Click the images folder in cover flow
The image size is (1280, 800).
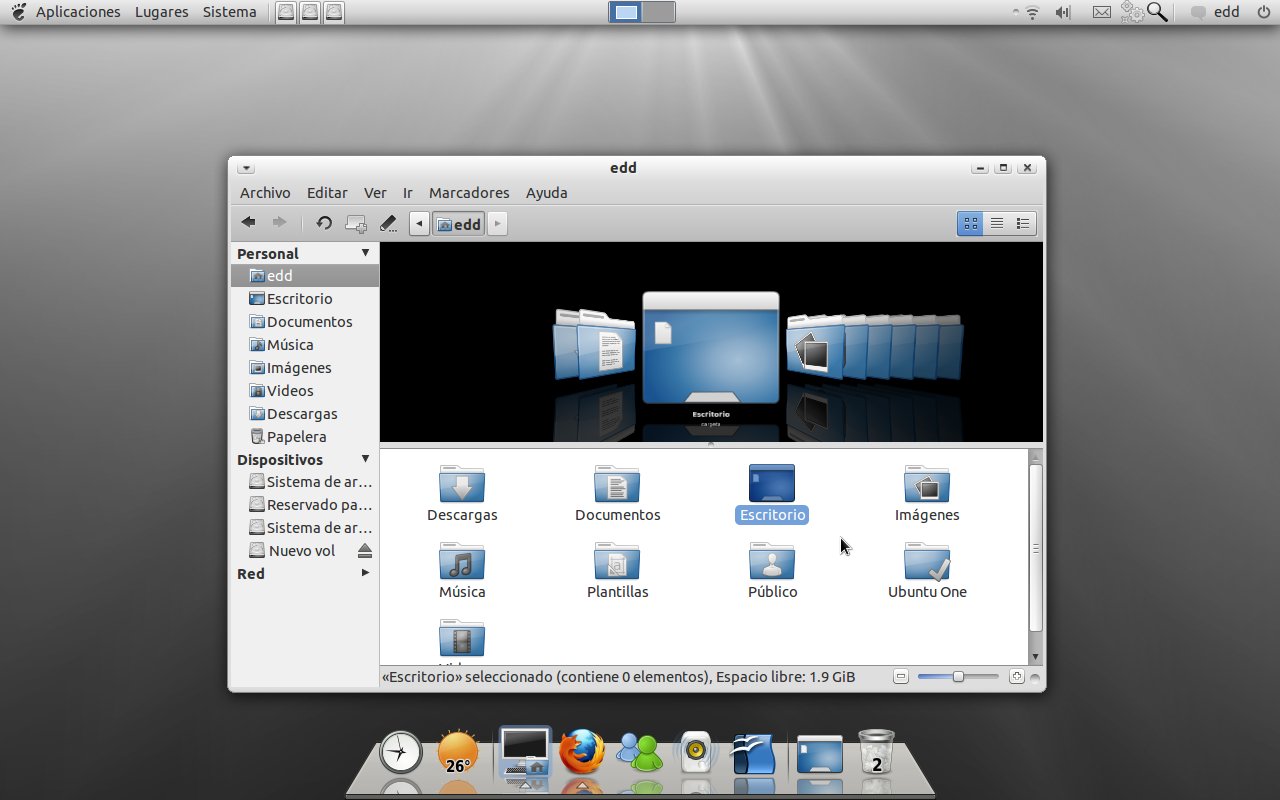click(813, 345)
